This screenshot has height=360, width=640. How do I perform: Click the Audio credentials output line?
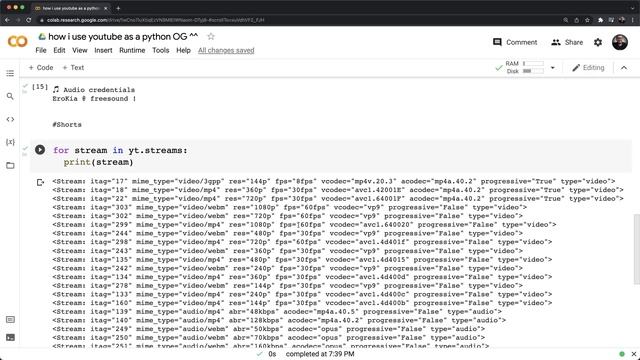point(94,89)
